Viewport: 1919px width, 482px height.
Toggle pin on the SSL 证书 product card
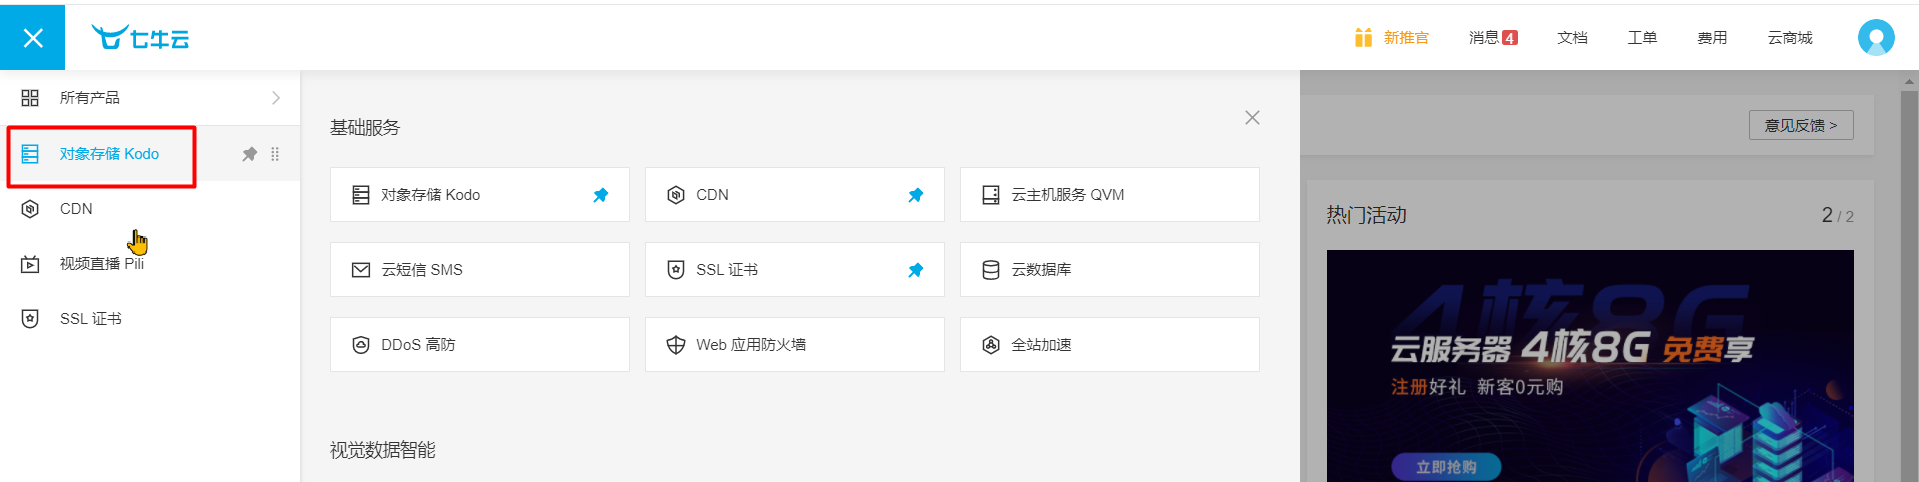click(915, 270)
